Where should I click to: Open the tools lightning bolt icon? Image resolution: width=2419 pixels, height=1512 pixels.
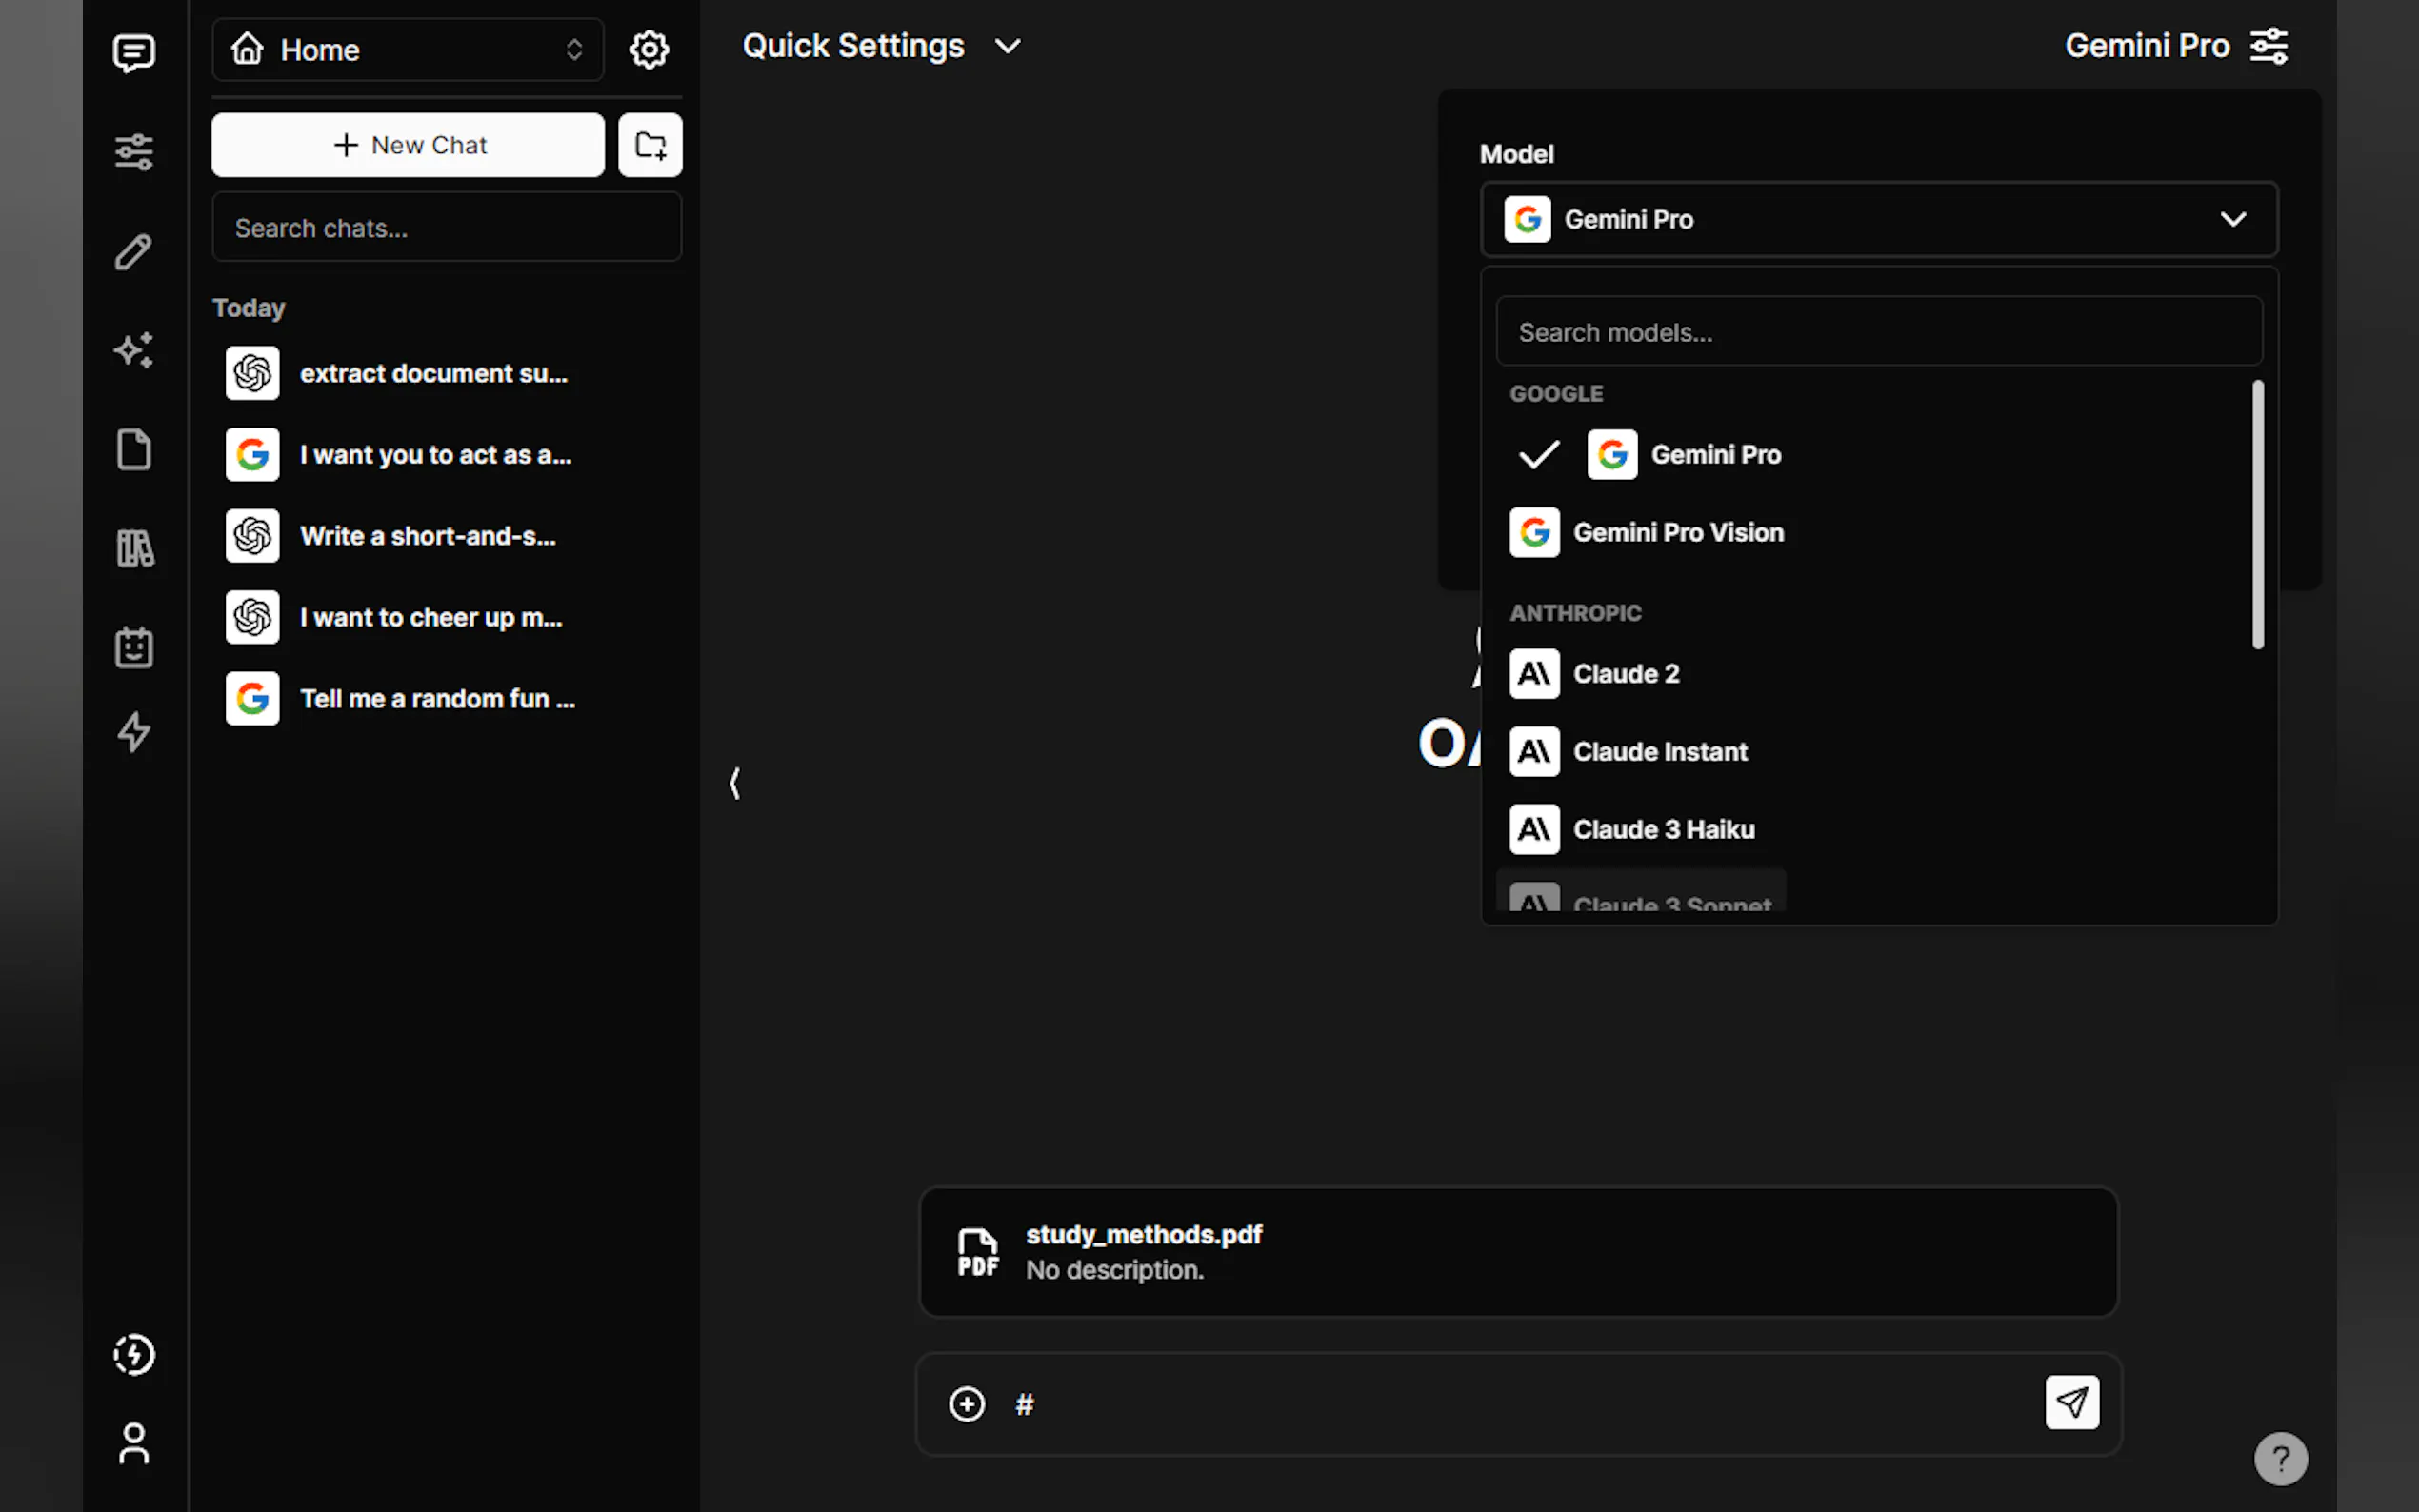pyautogui.click(x=134, y=732)
